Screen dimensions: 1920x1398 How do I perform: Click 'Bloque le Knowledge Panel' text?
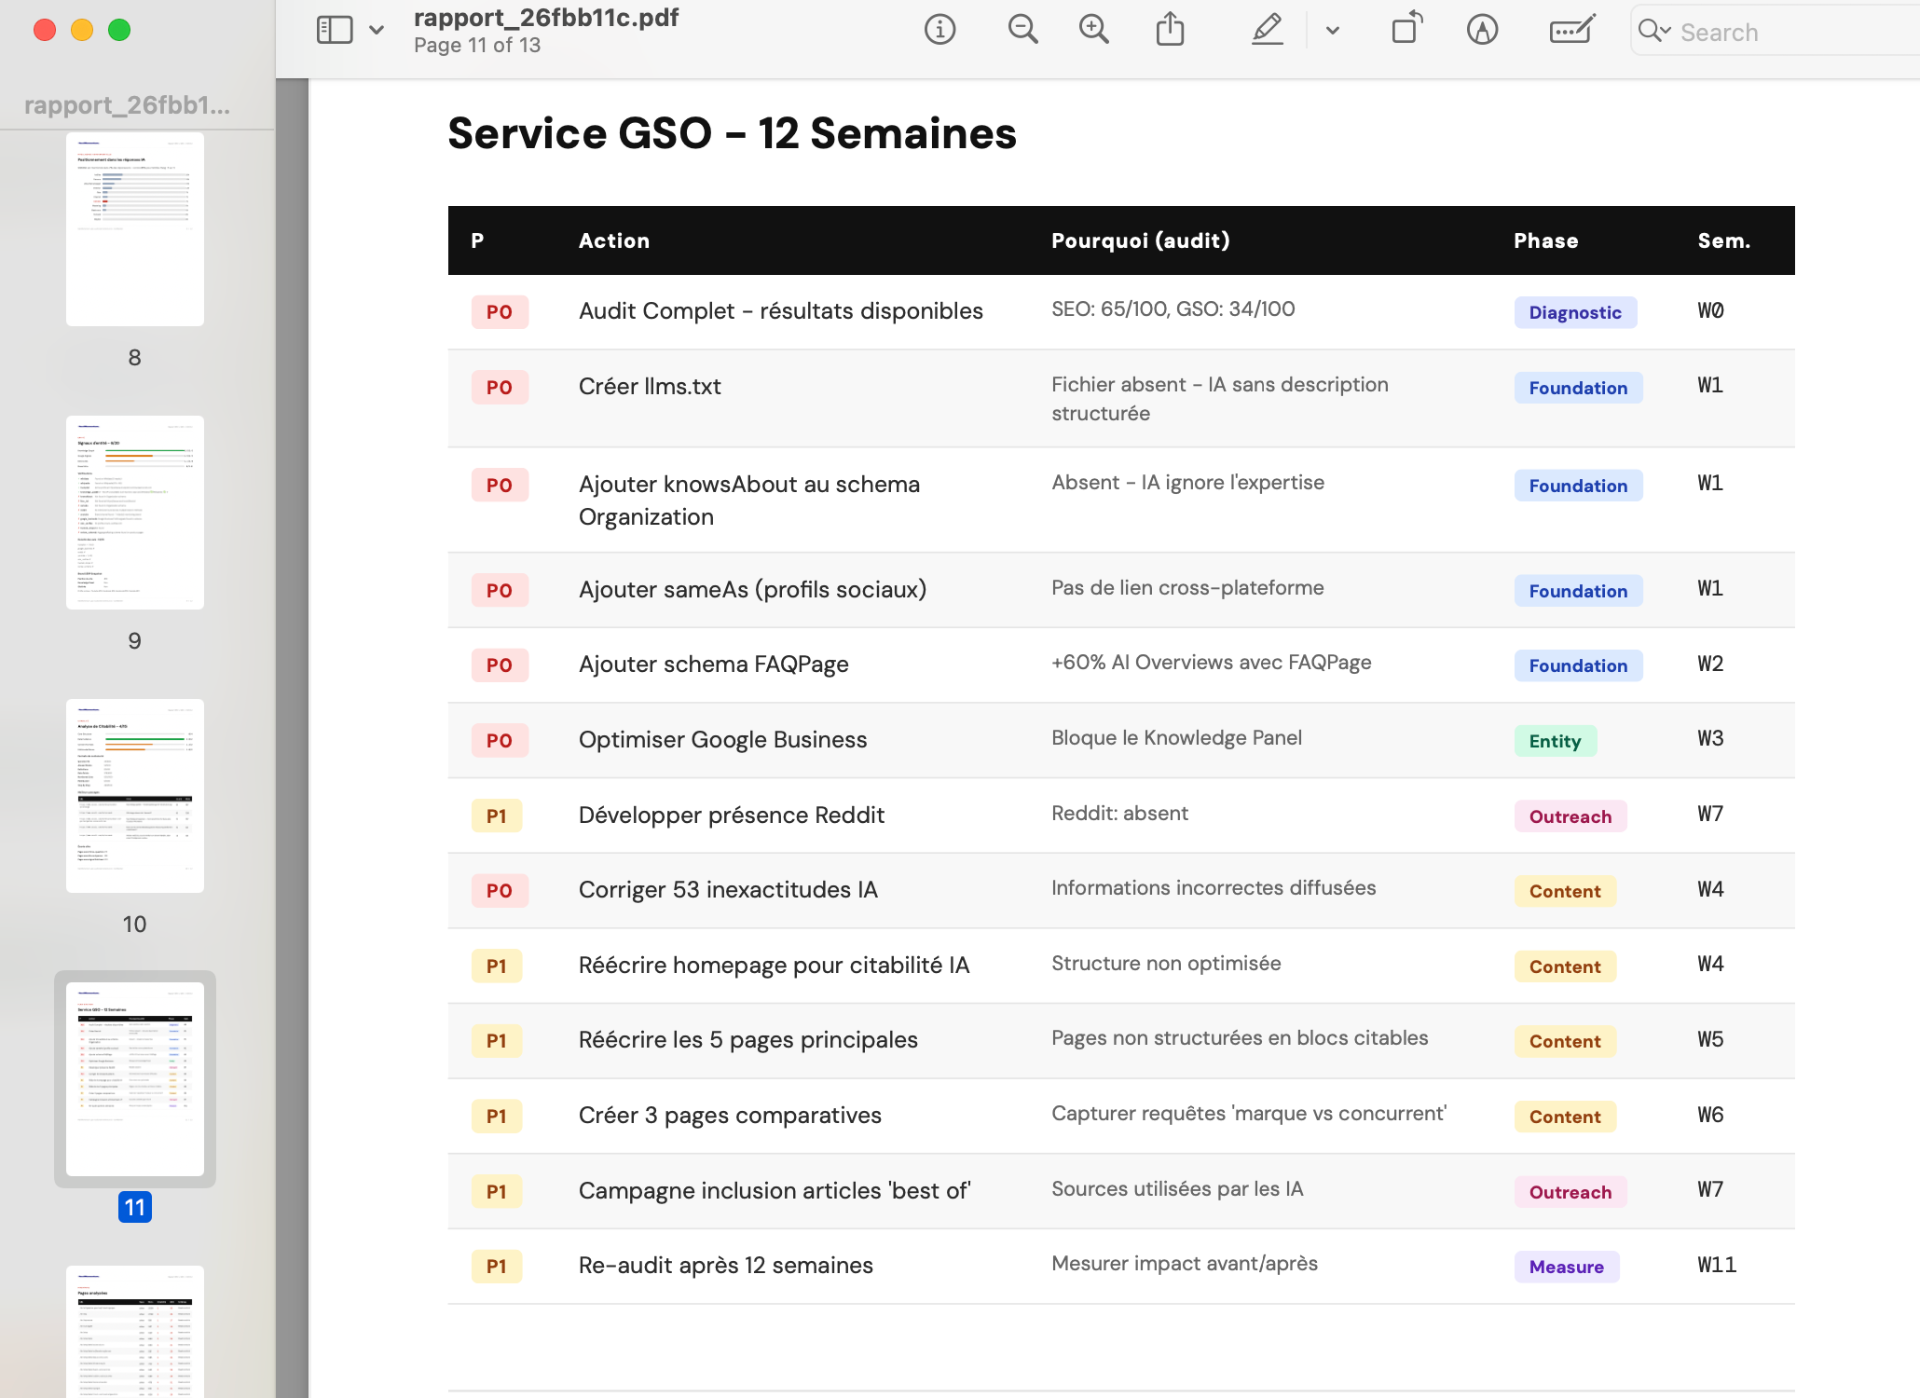point(1176,738)
